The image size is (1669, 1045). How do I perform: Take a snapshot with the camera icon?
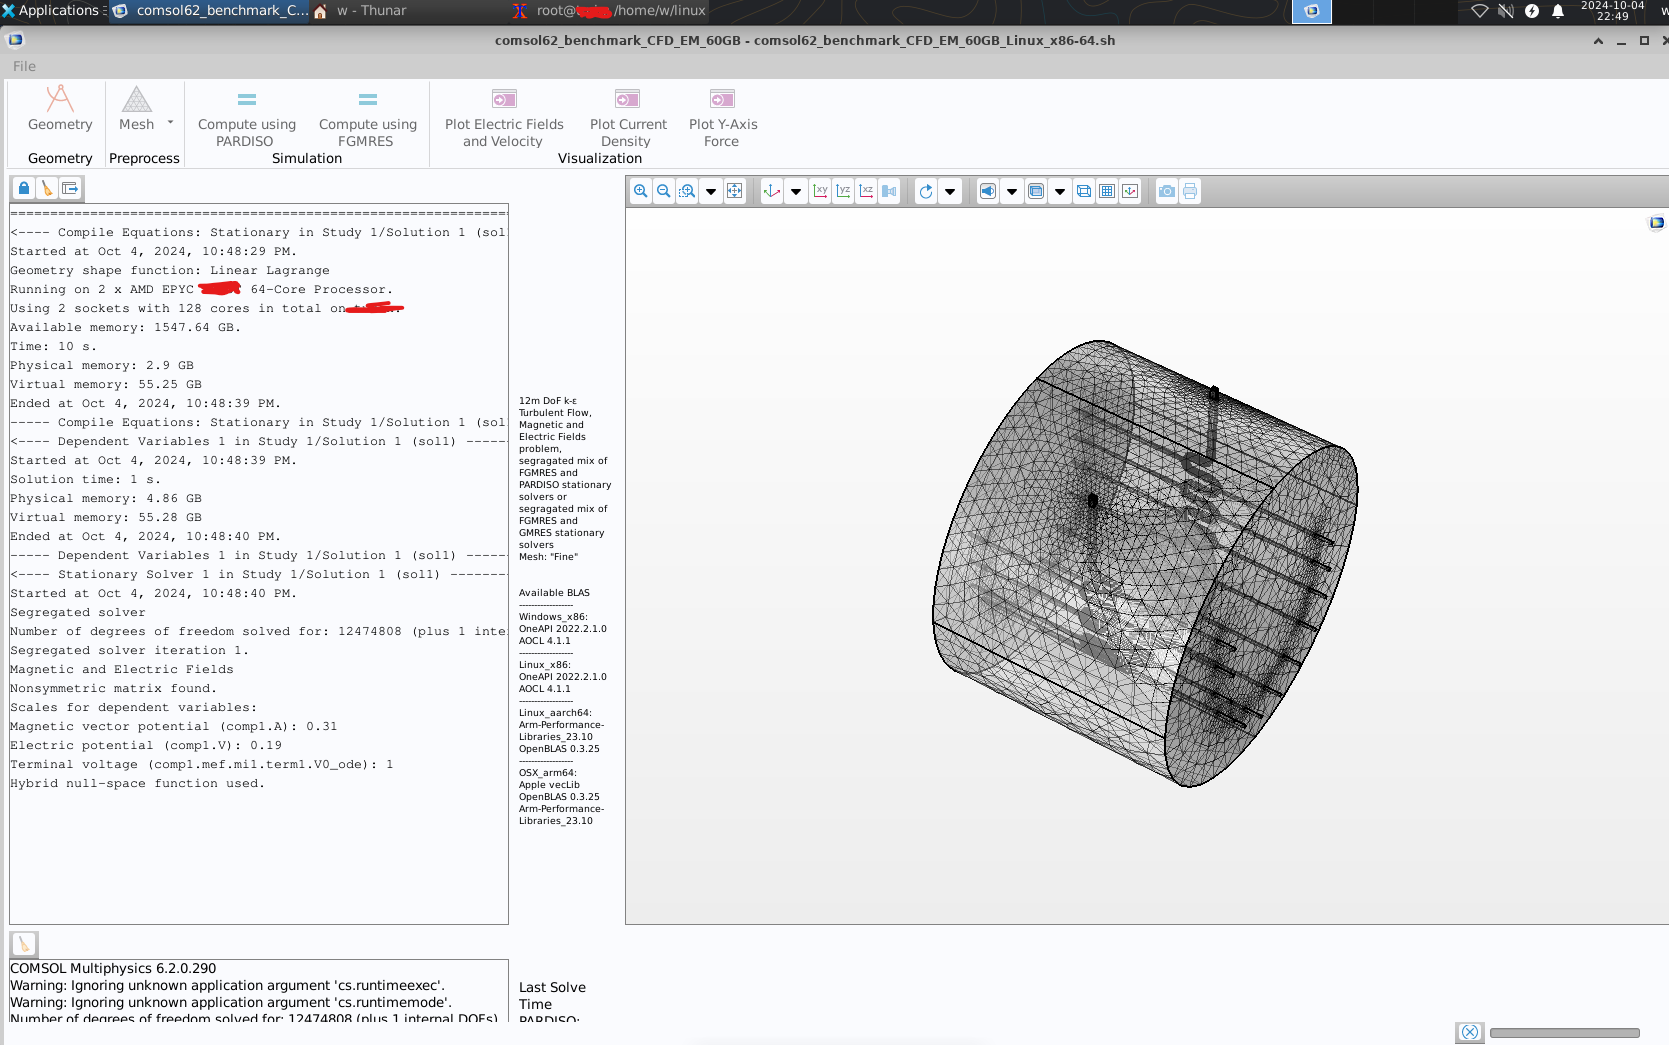pyautogui.click(x=1166, y=191)
